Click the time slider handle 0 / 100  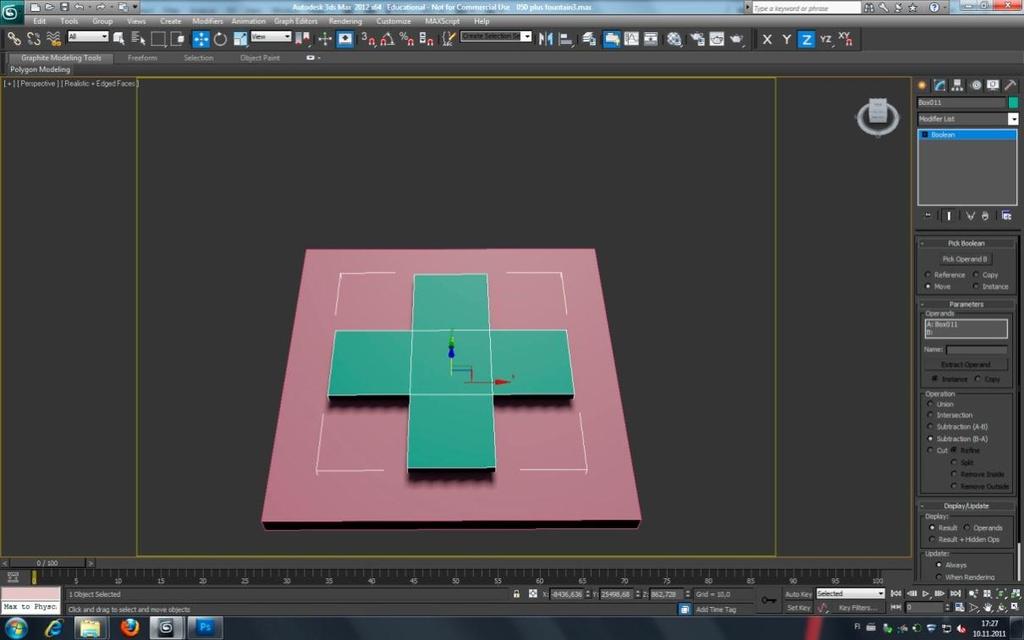point(47,563)
